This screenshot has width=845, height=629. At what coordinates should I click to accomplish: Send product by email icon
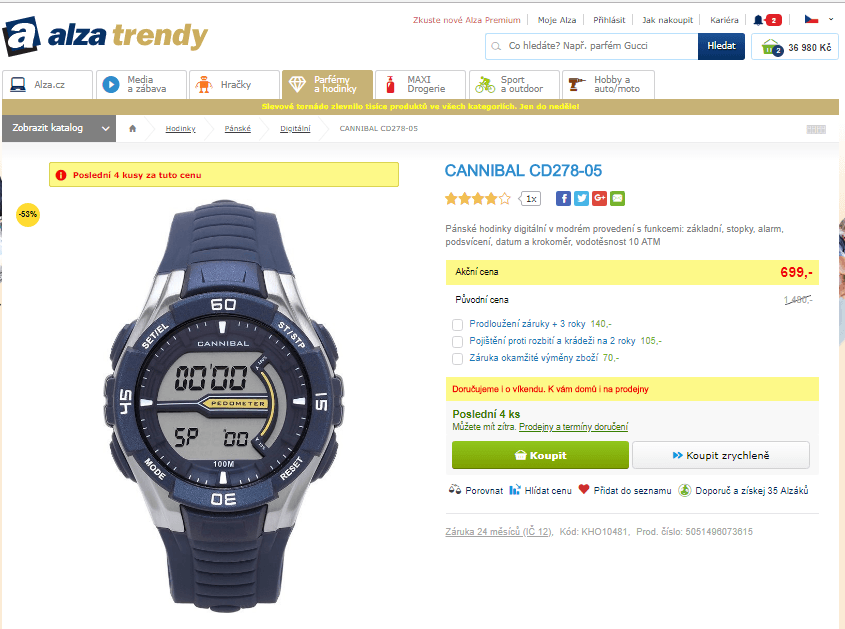pos(618,198)
